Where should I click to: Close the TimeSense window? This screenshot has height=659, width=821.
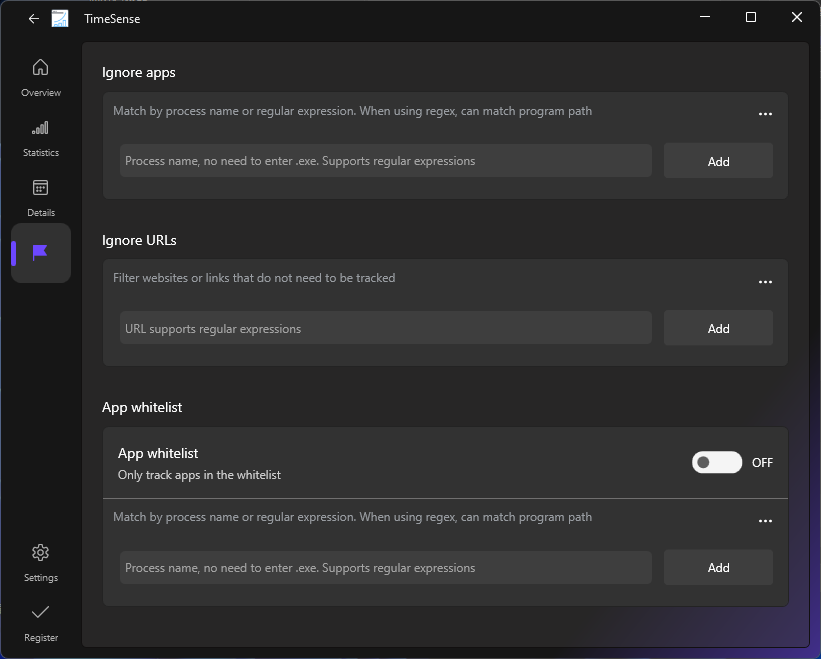pyautogui.click(x=796, y=17)
